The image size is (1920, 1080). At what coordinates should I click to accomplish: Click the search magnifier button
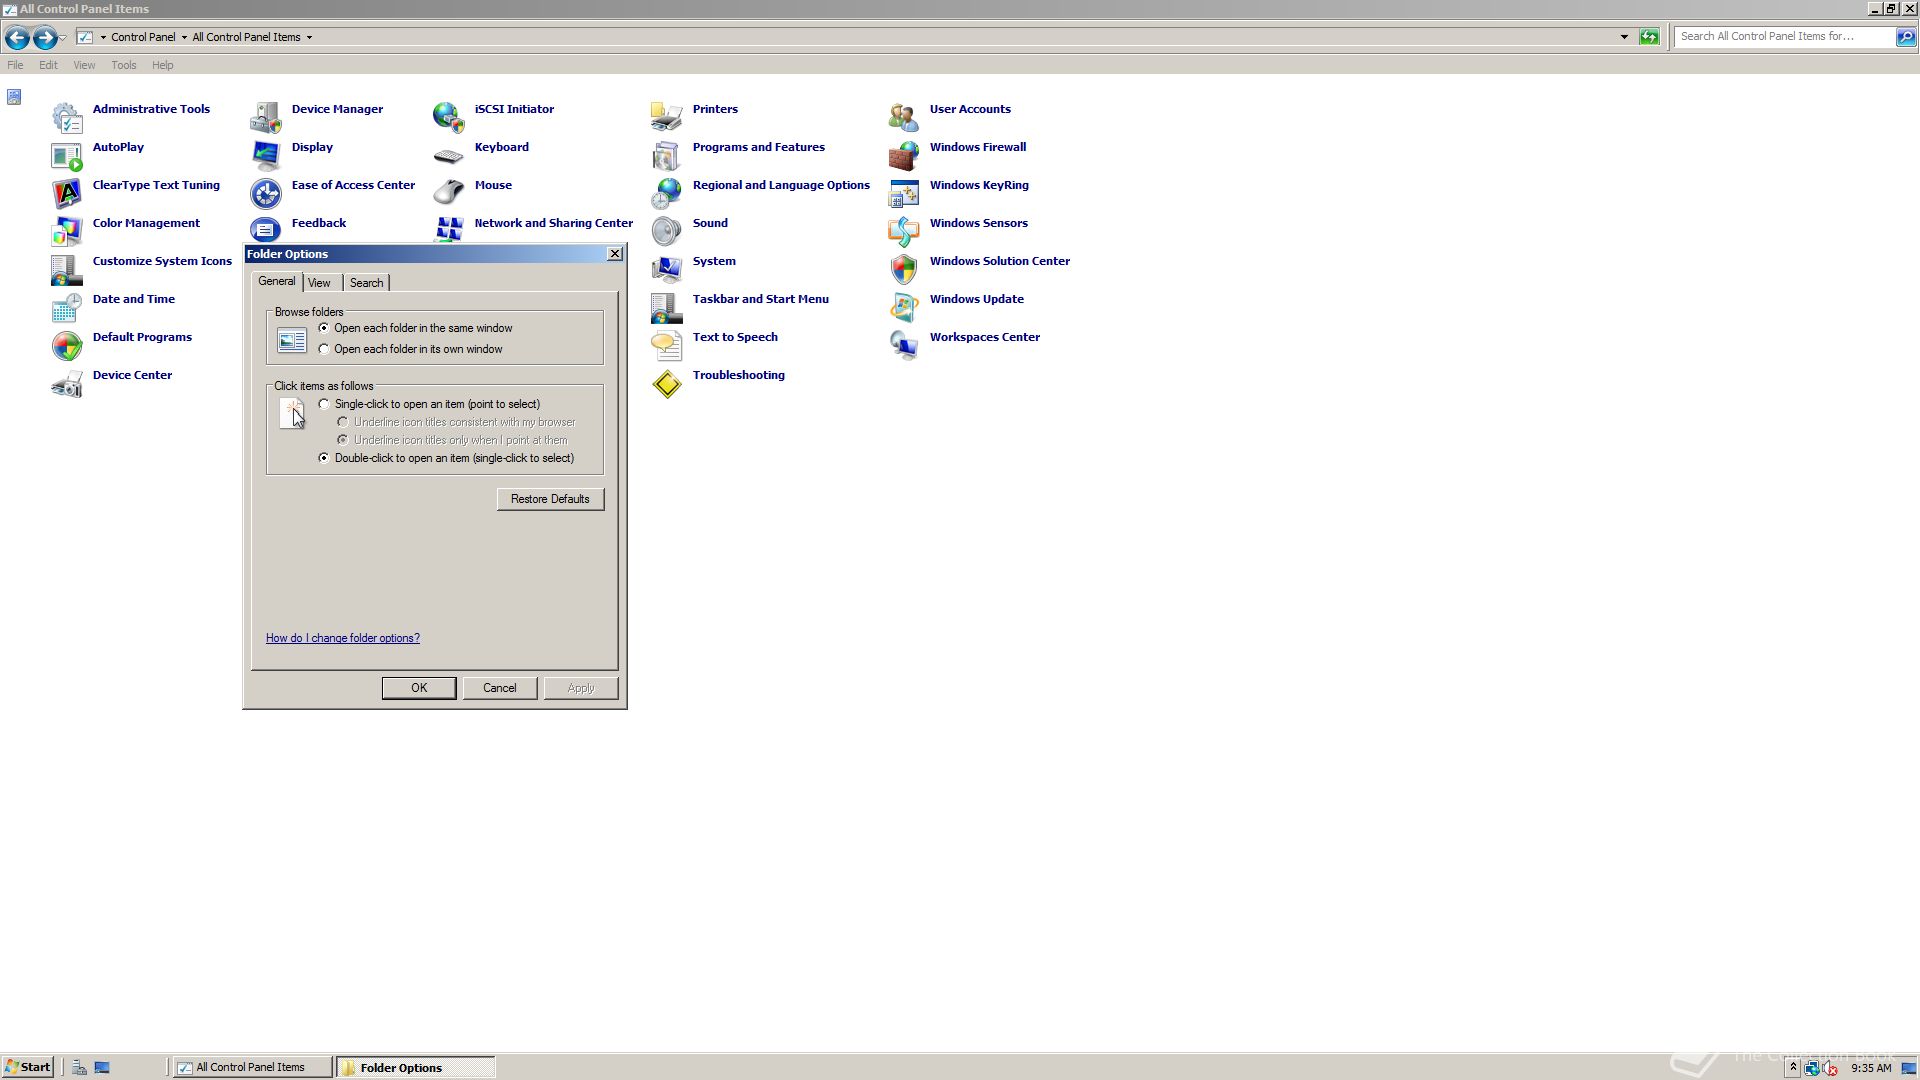[x=1906, y=37]
